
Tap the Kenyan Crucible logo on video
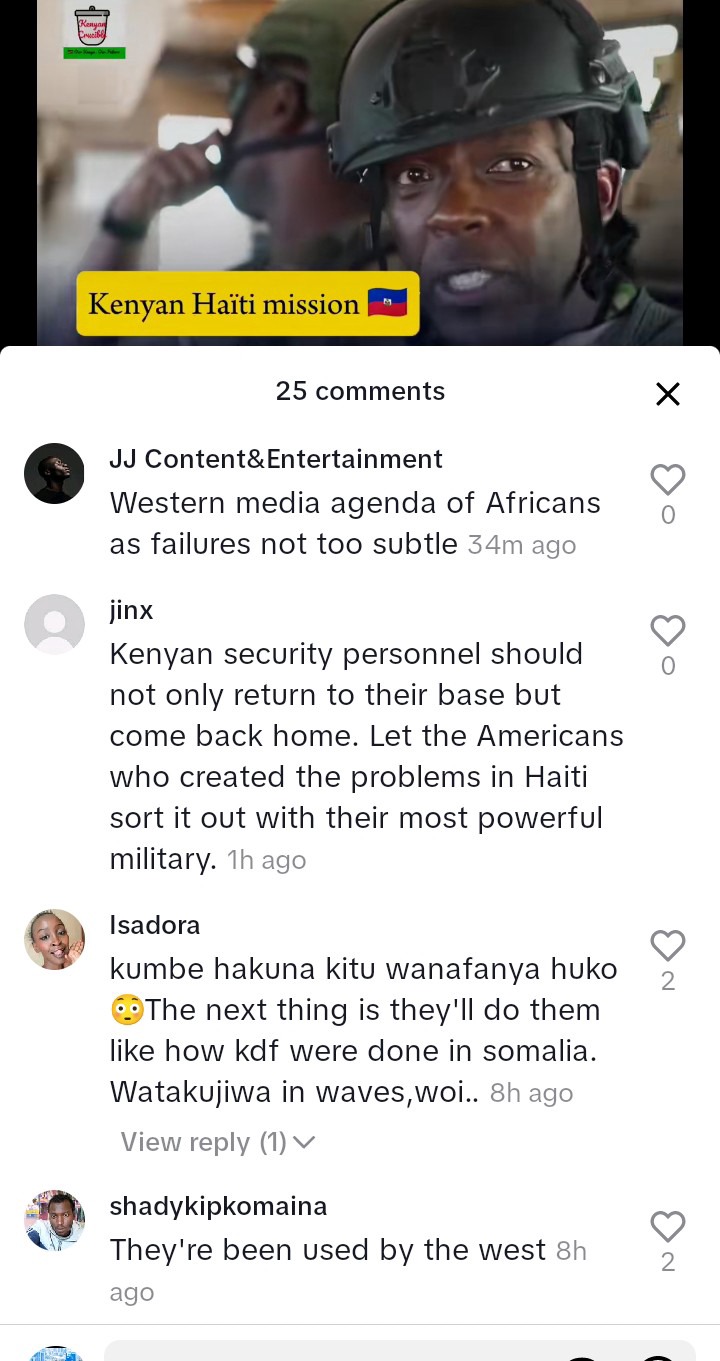coord(93,31)
